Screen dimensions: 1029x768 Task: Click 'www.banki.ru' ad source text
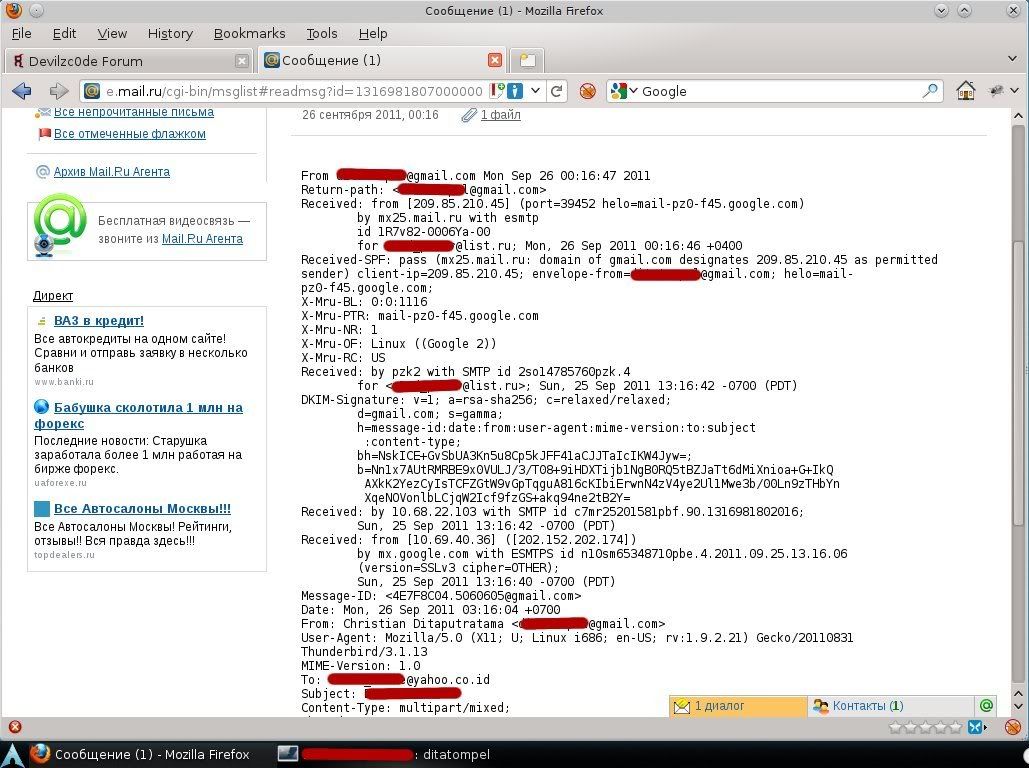pos(64,382)
